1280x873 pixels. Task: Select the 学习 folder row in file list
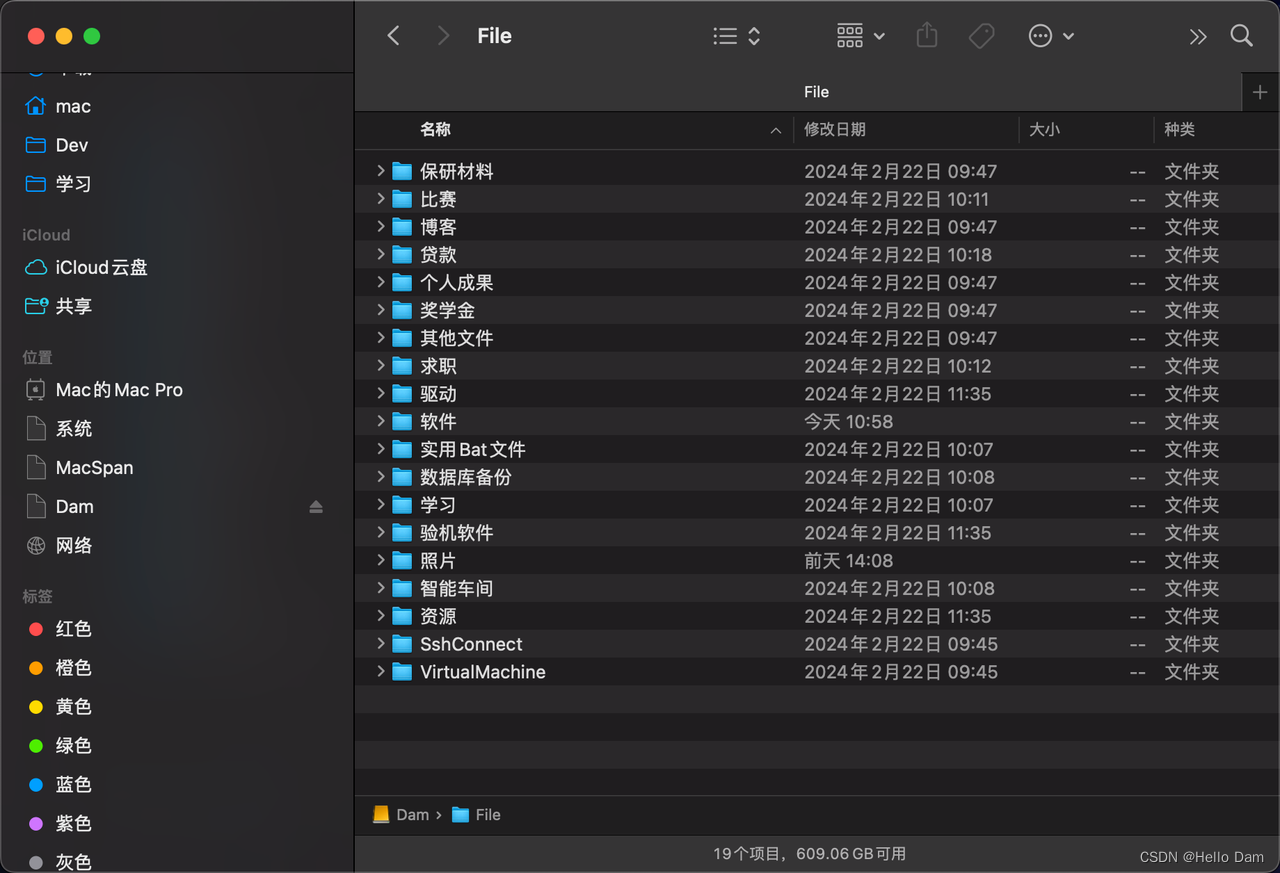pos(817,505)
